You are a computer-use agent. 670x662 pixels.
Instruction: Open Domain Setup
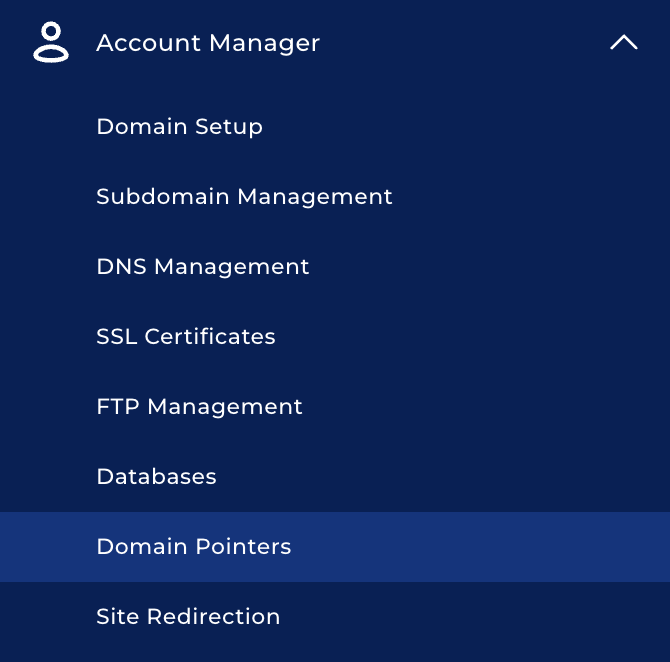click(x=179, y=127)
